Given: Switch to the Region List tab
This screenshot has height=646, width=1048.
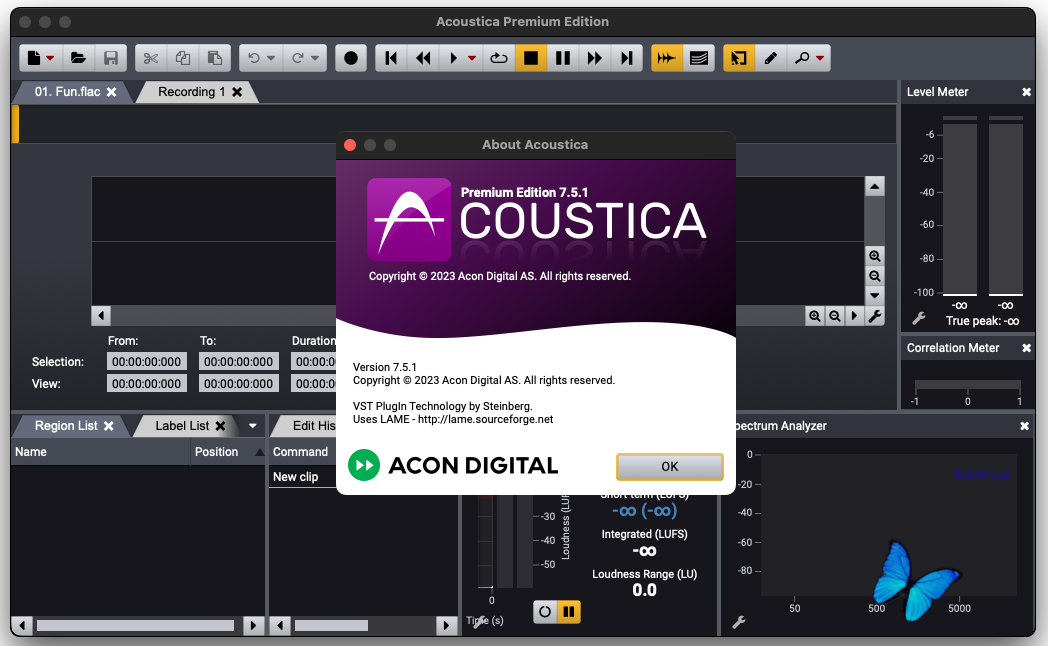Looking at the screenshot, I should 66,426.
